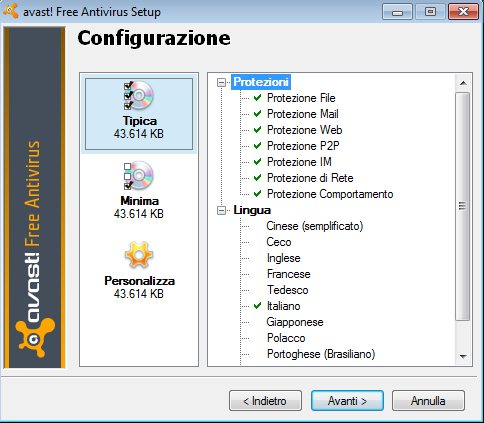Click the scrollbar down arrow
The image size is (484, 423).
tap(463, 357)
